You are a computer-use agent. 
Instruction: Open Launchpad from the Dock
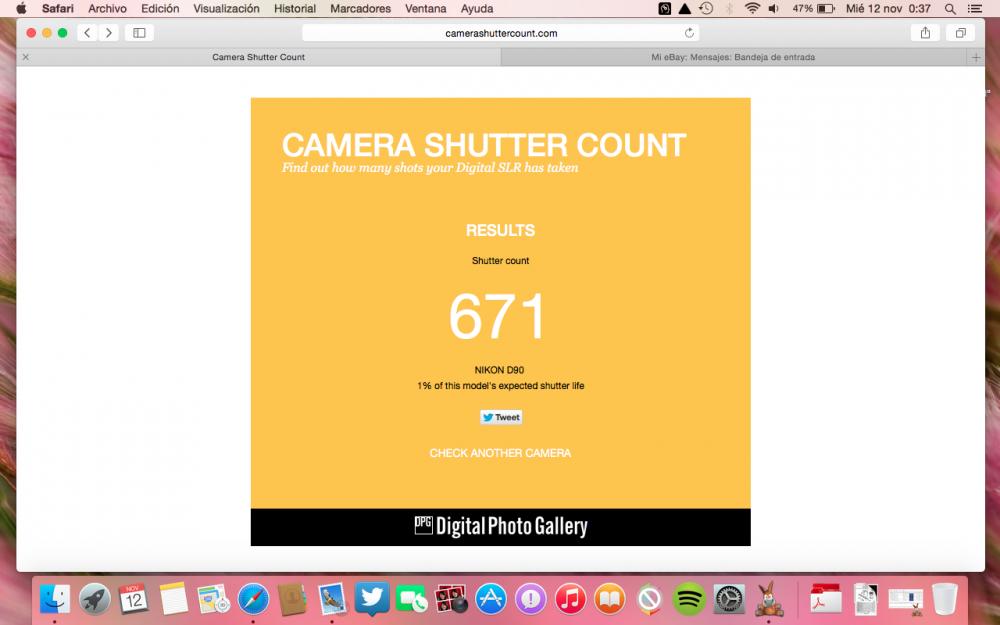[x=94, y=599]
